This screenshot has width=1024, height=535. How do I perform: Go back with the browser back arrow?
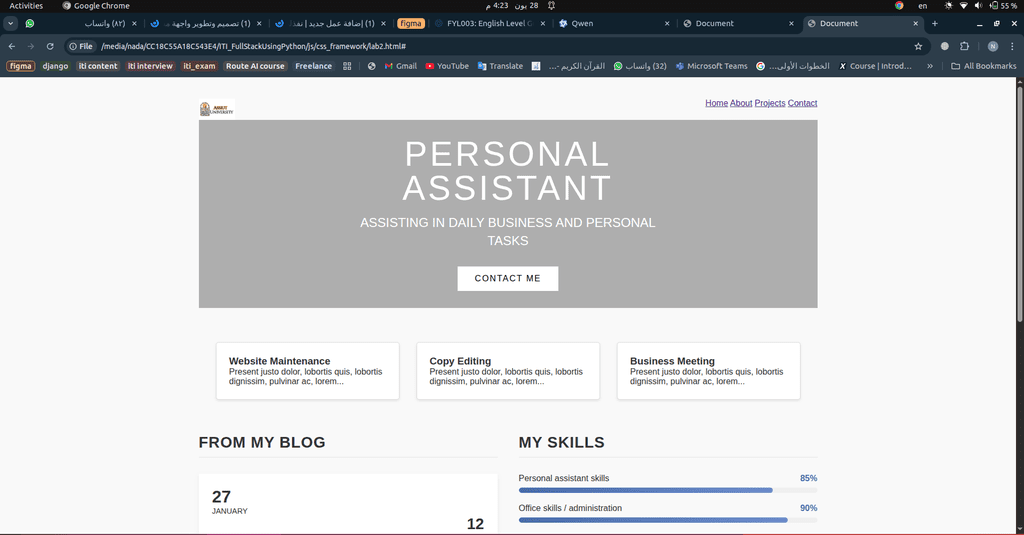[12, 46]
